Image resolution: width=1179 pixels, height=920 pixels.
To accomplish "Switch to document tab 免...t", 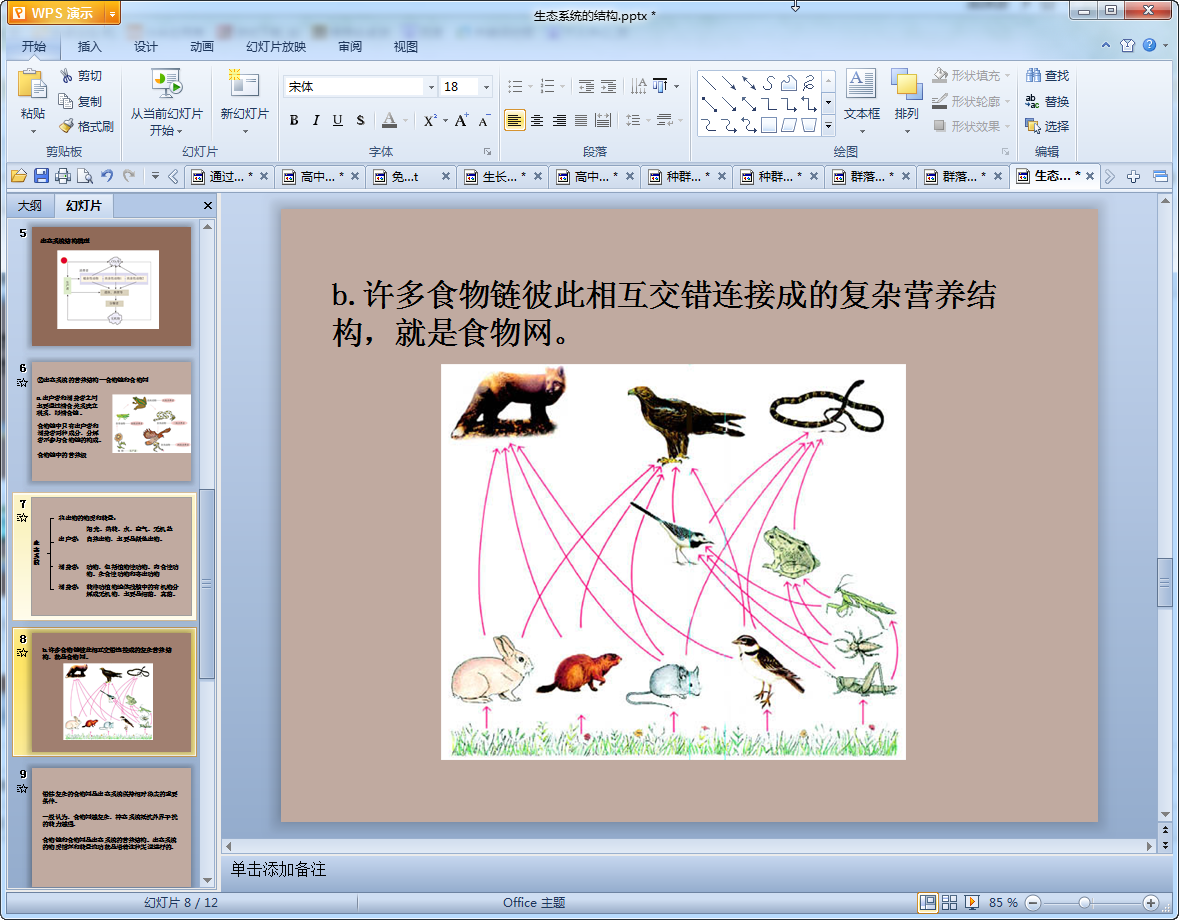I will [x=413, y=177].
